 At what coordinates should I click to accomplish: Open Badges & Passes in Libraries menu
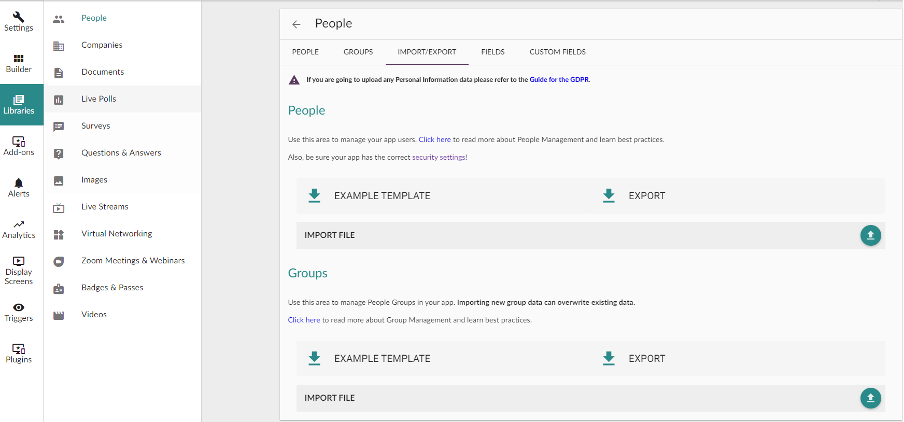(x=112, y=288)
